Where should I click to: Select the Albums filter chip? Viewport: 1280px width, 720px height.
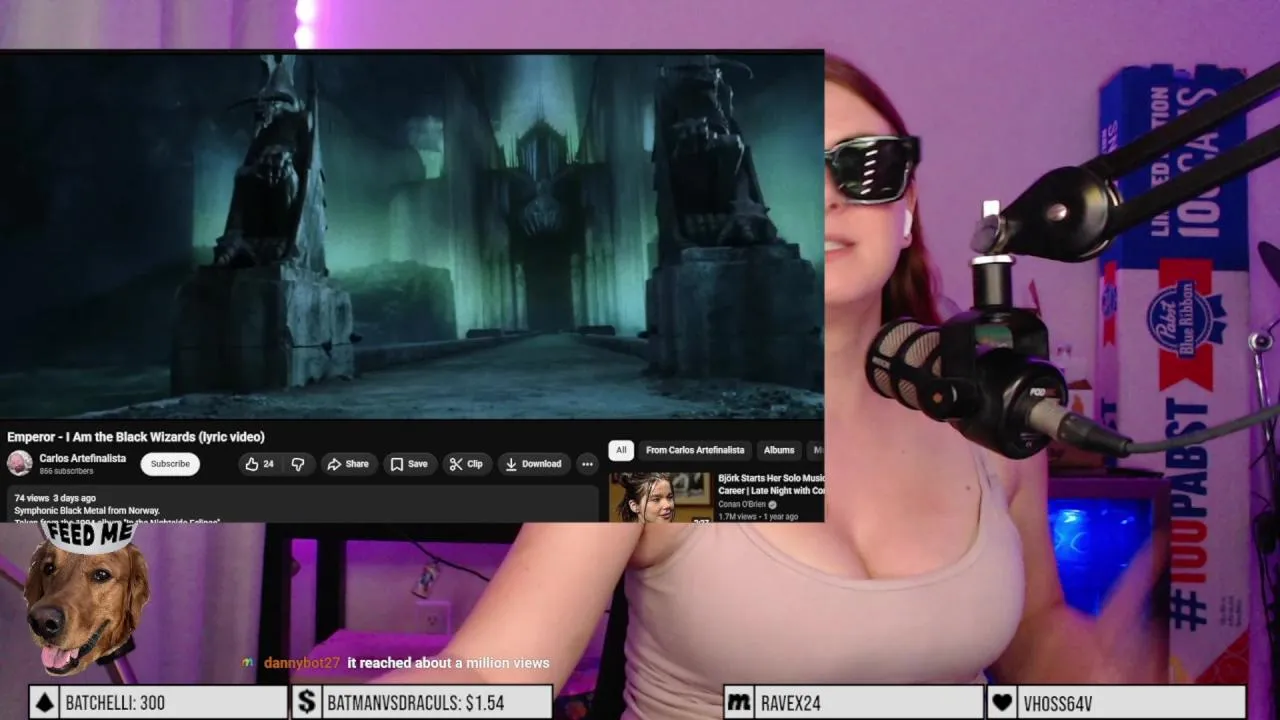(x=779, y=450)
